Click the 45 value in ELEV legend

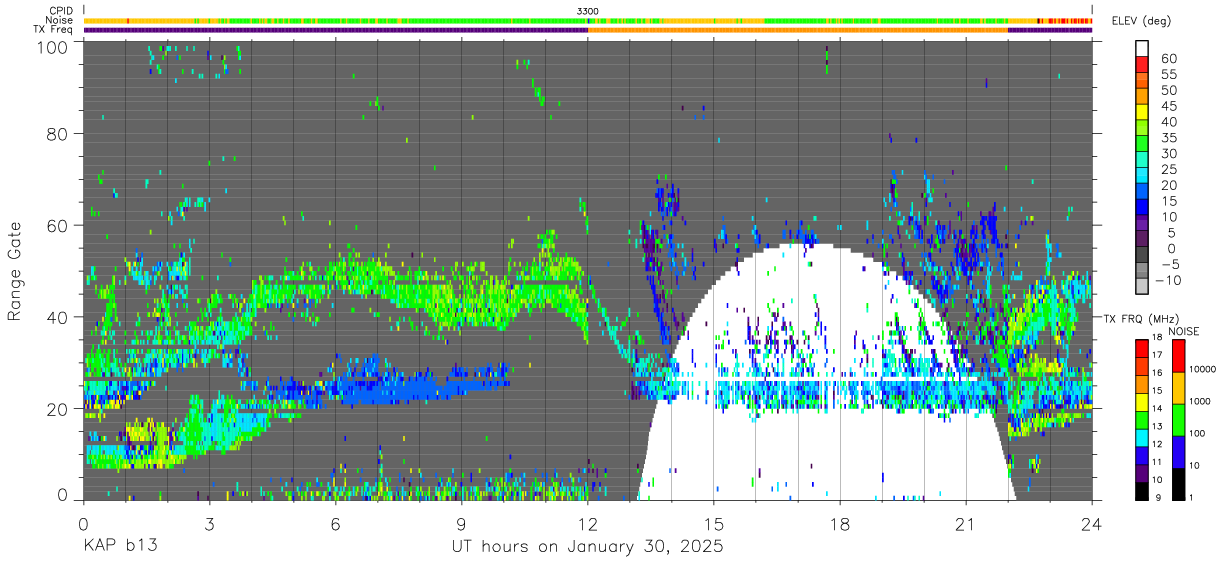[x=1170, y=106]
